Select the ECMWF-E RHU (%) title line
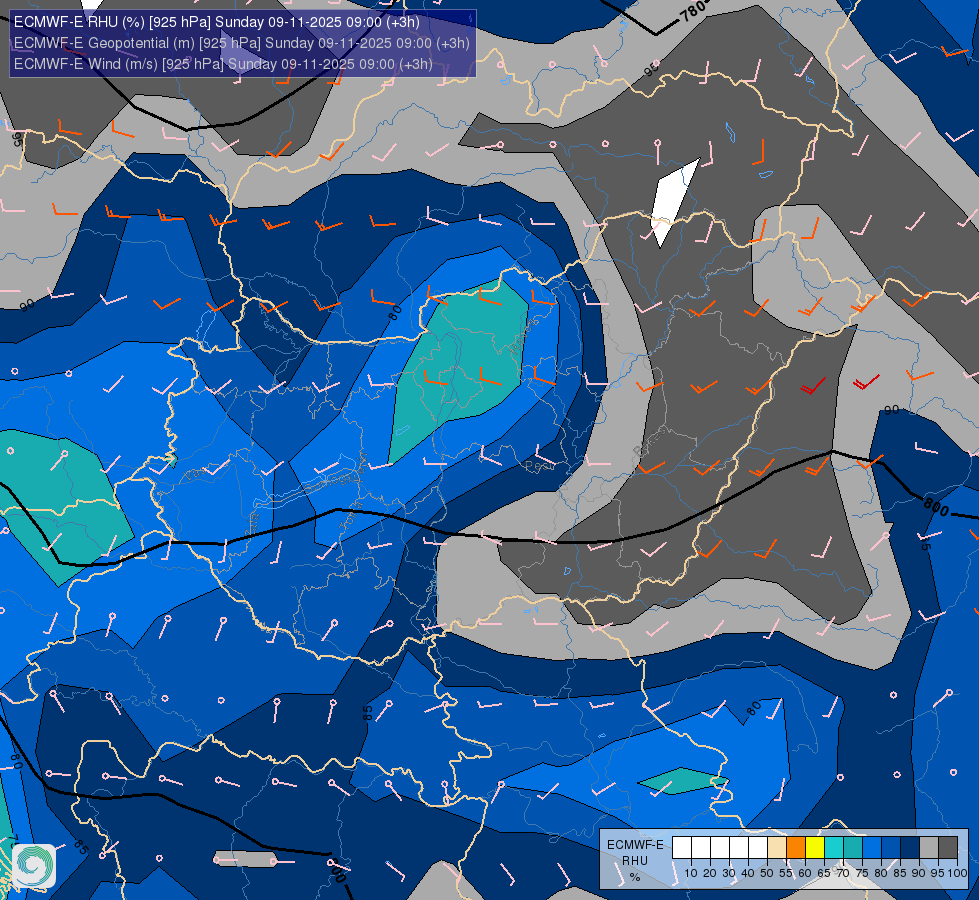Viewport: 979px width, 900px height. point(217,22)
